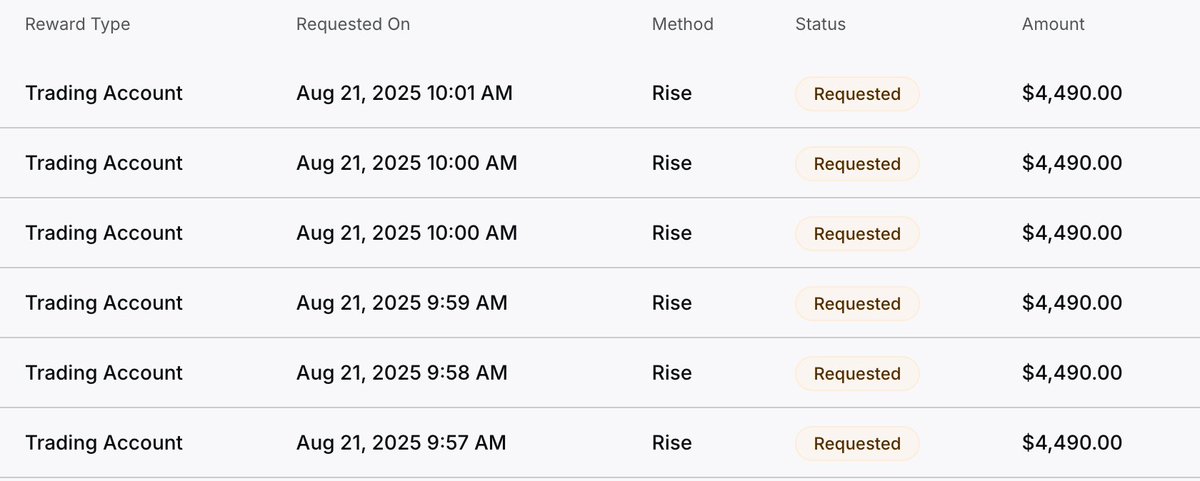This screenshot has width=1200, height=481.
Task: Click the Requested On column header
Action: pos(353,24)
